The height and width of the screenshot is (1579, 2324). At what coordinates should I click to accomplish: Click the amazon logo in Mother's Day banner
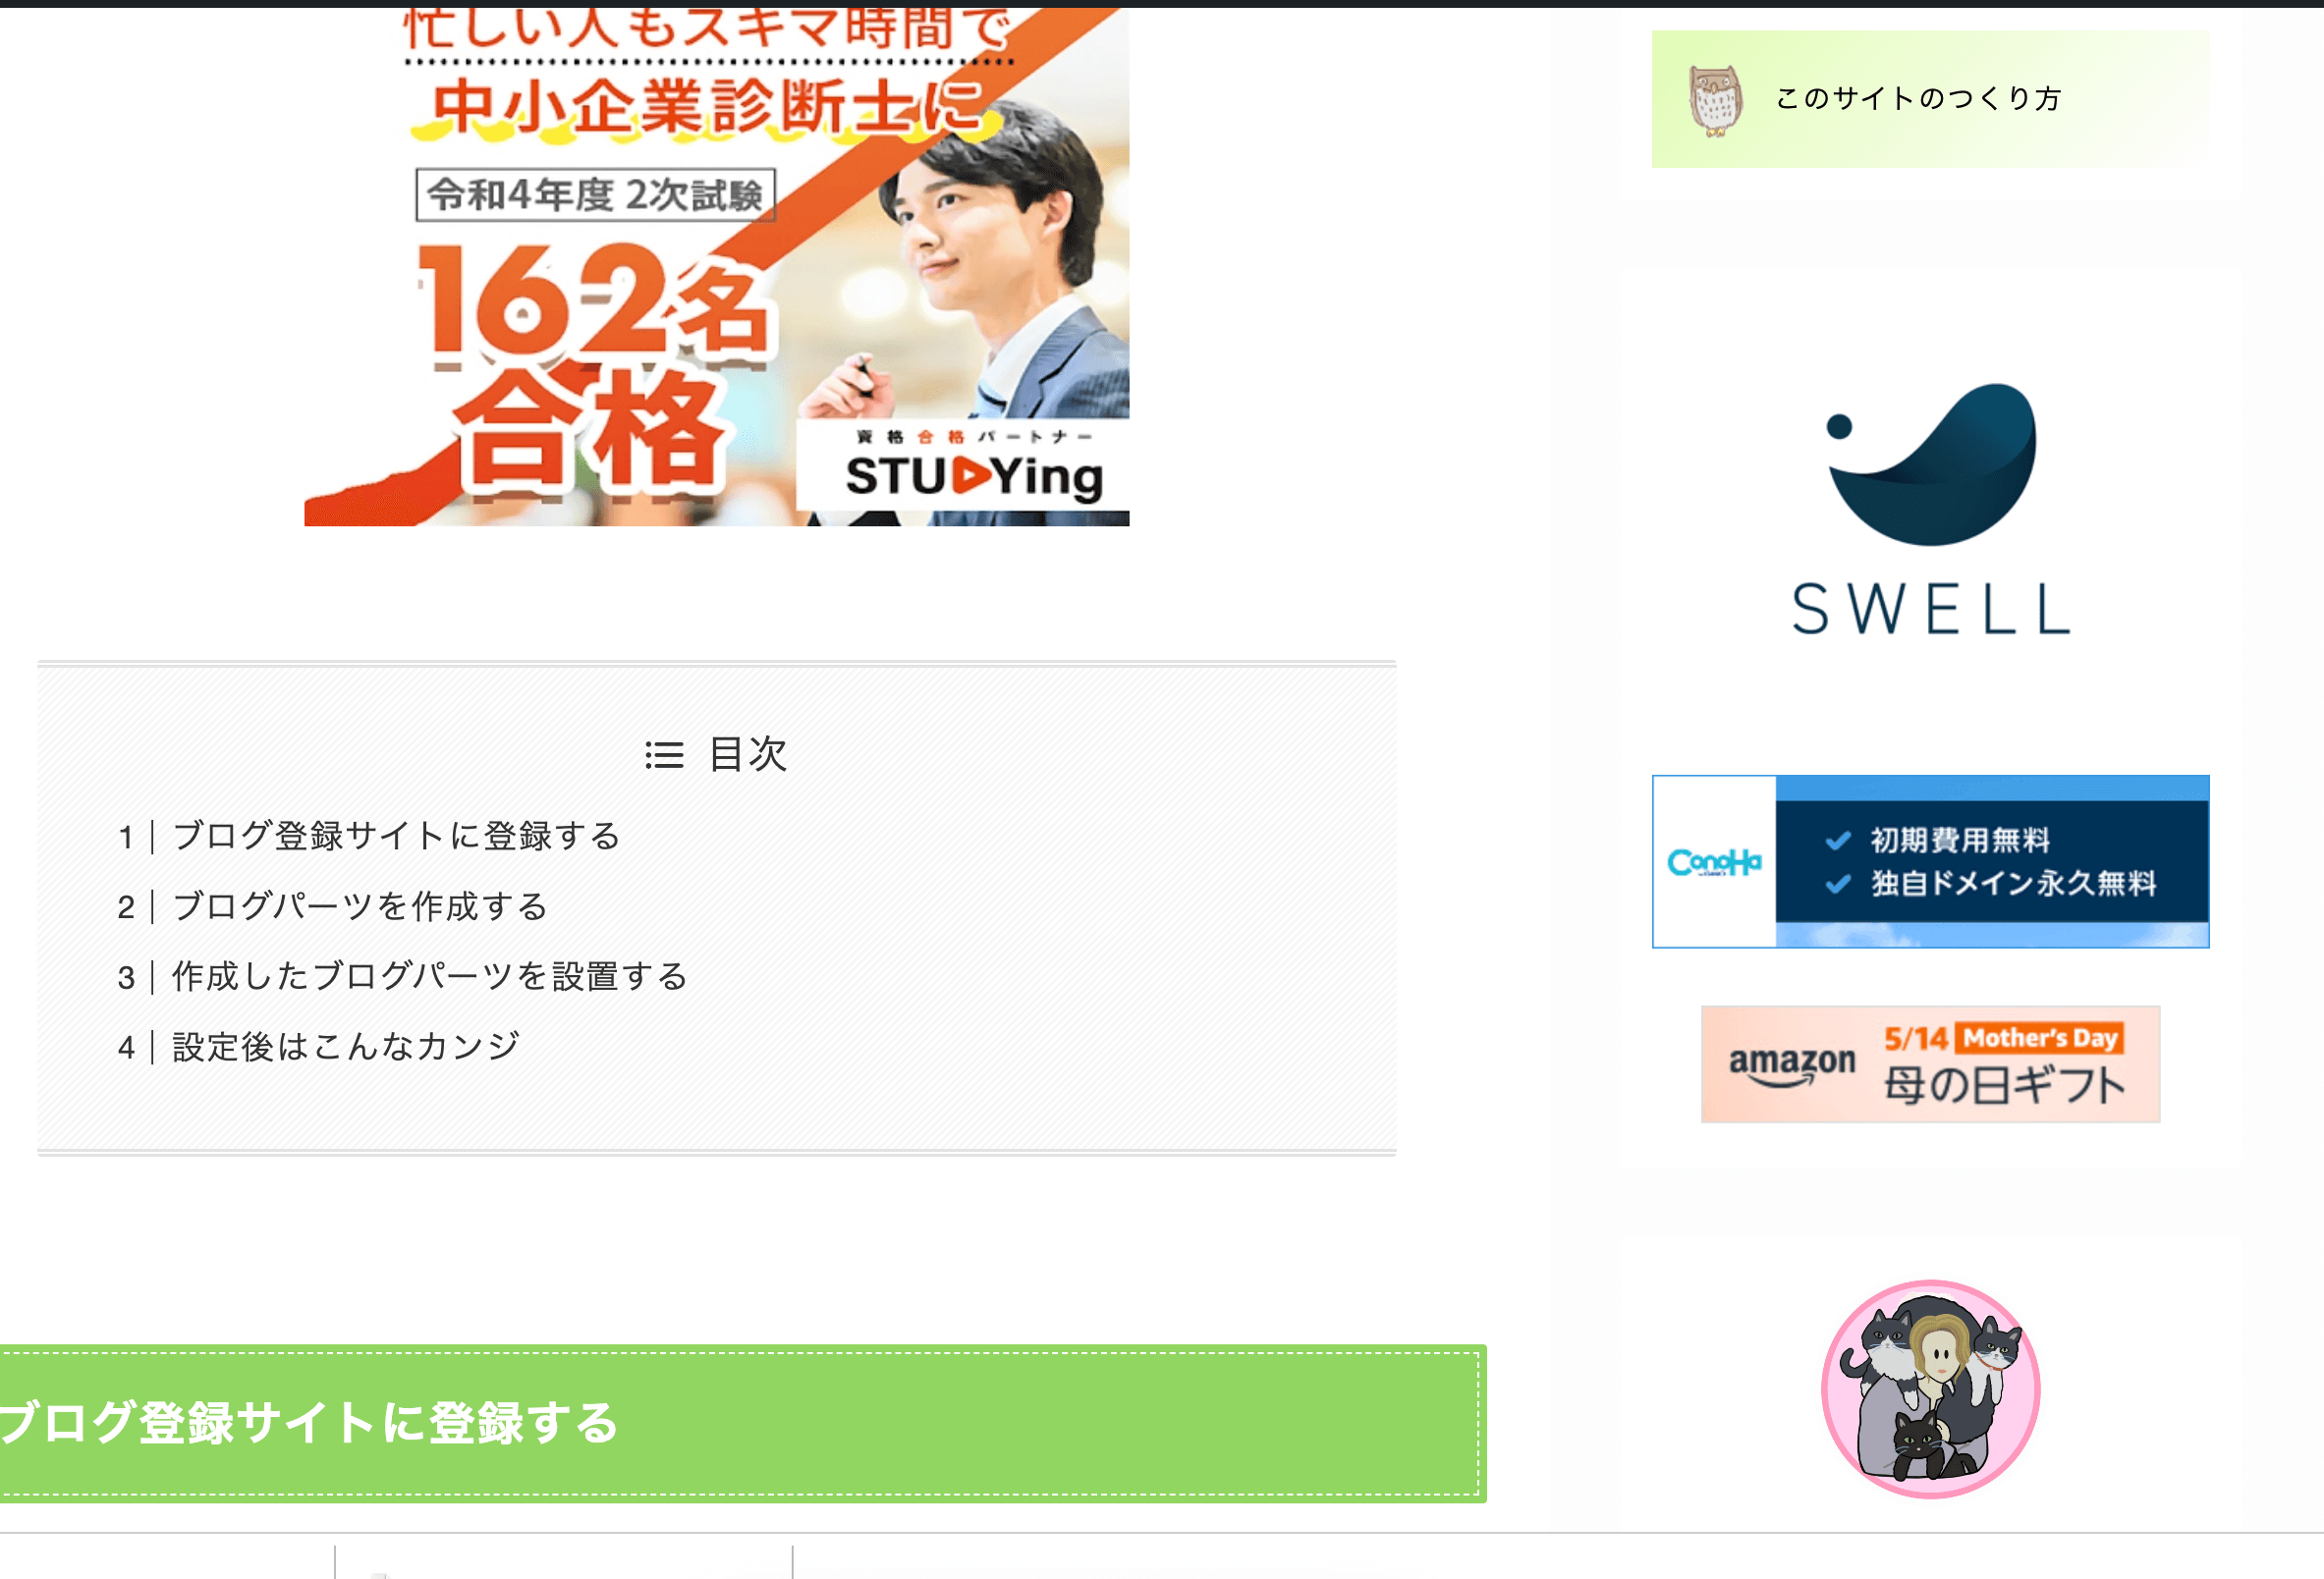pyautogui.click(x=1791, y=1065)
